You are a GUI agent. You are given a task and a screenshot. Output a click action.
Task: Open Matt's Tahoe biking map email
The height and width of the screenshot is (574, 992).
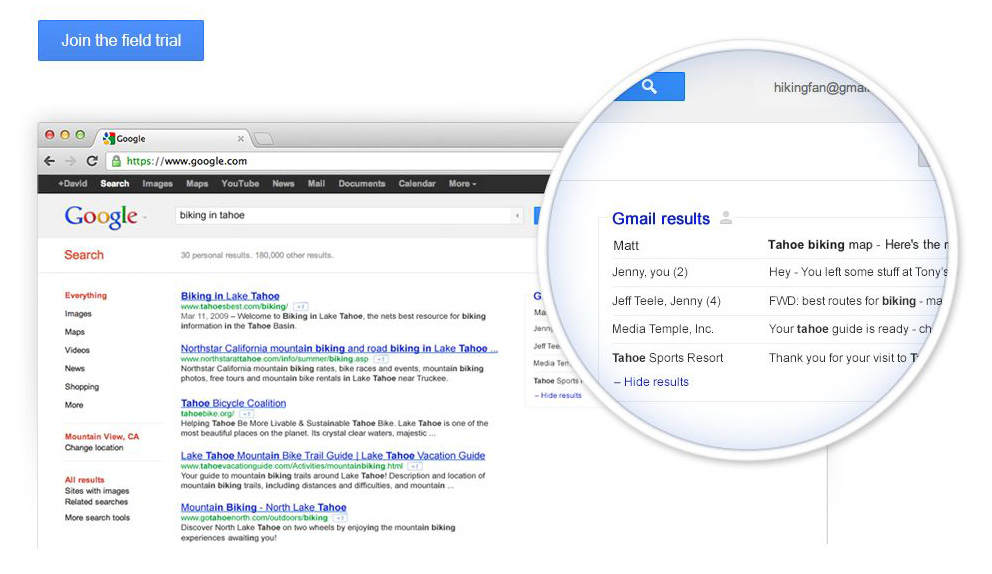click(x=778, y=245)
